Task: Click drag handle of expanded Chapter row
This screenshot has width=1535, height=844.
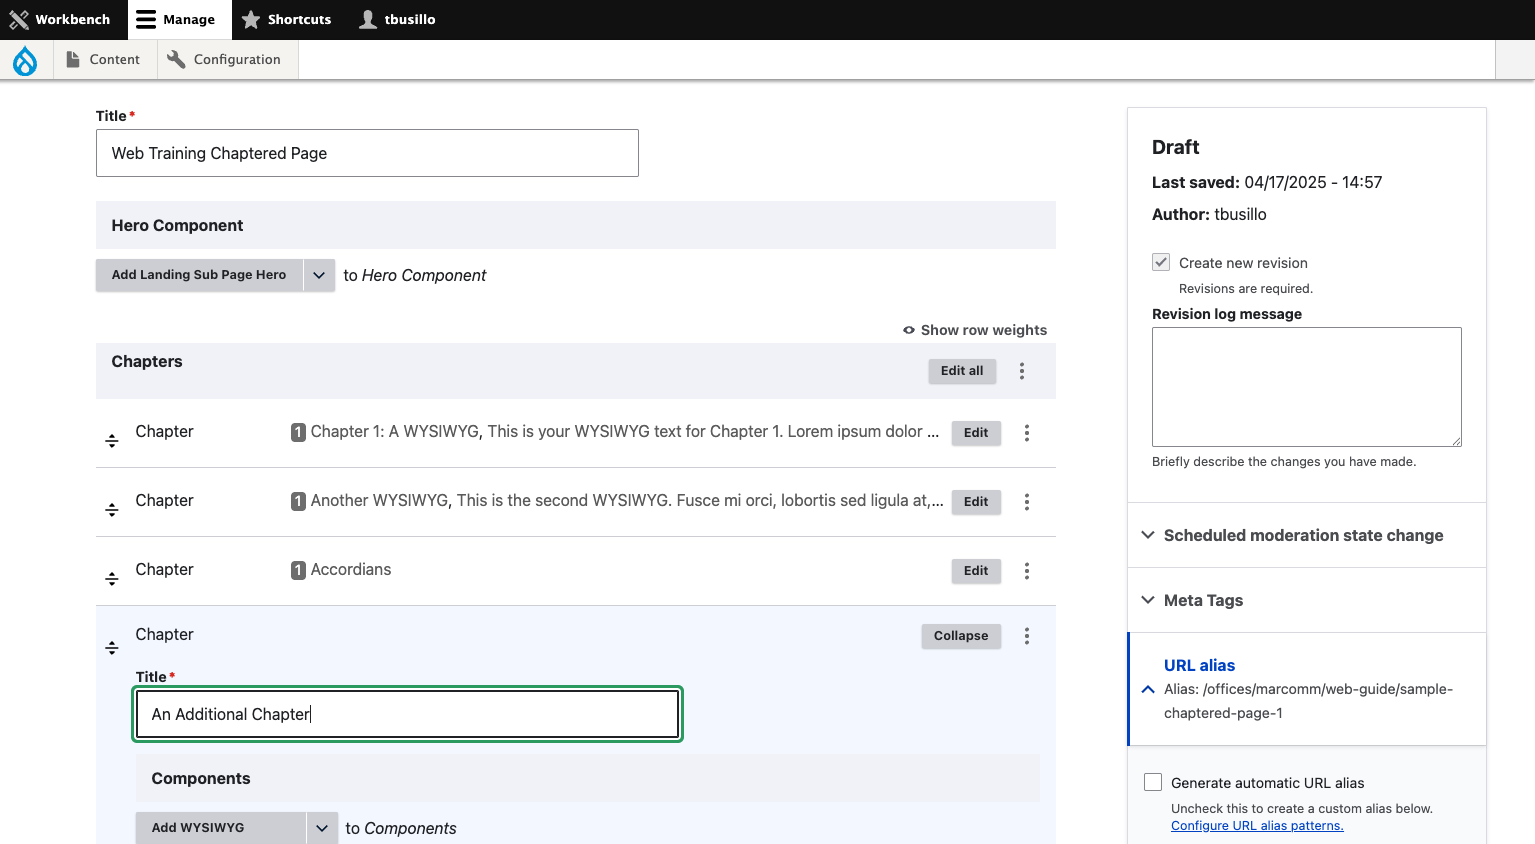Action: pos(112,648)
